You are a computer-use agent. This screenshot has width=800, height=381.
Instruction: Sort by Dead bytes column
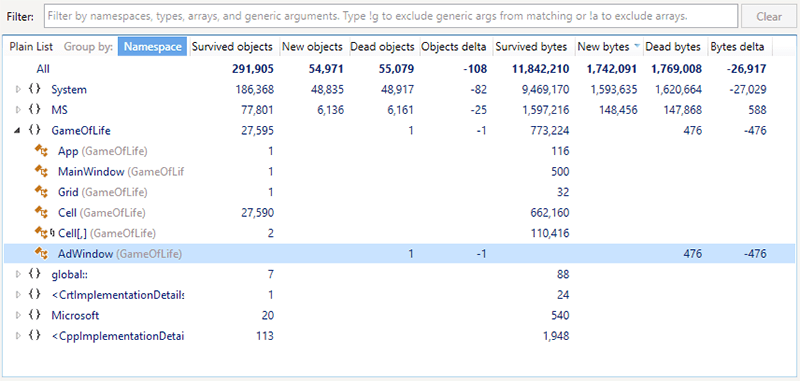coord(673,46)
